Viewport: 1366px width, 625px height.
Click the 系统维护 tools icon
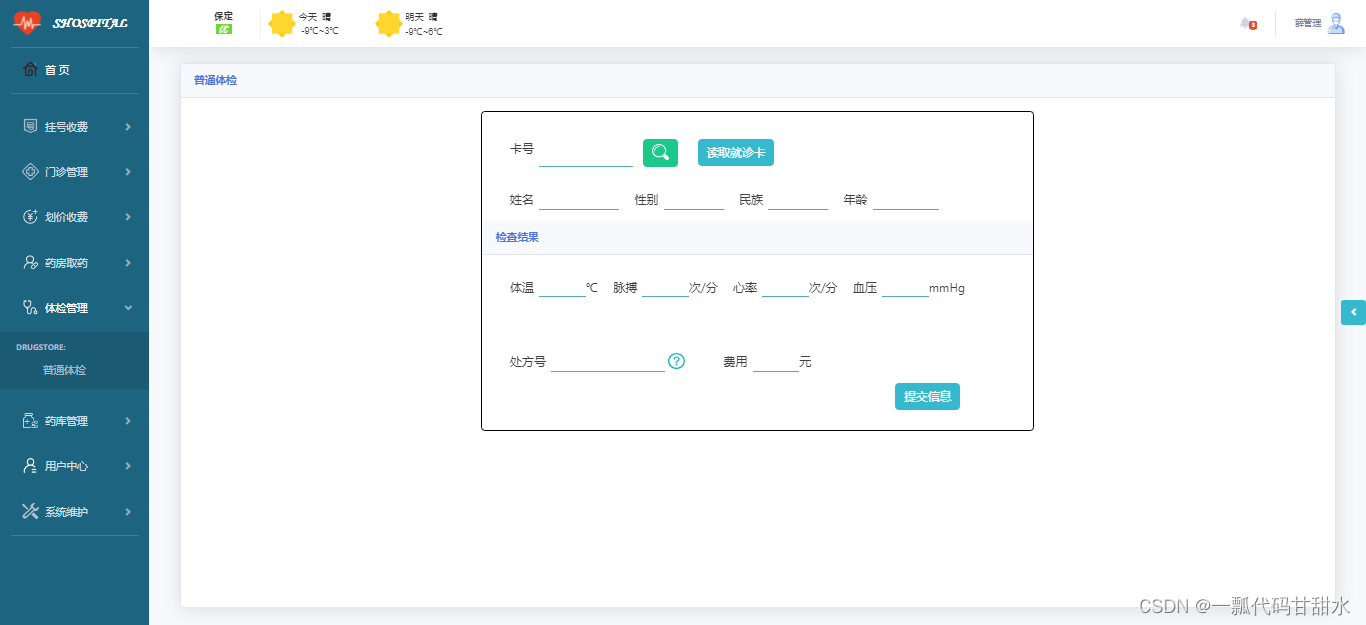(x=30, y=511)
